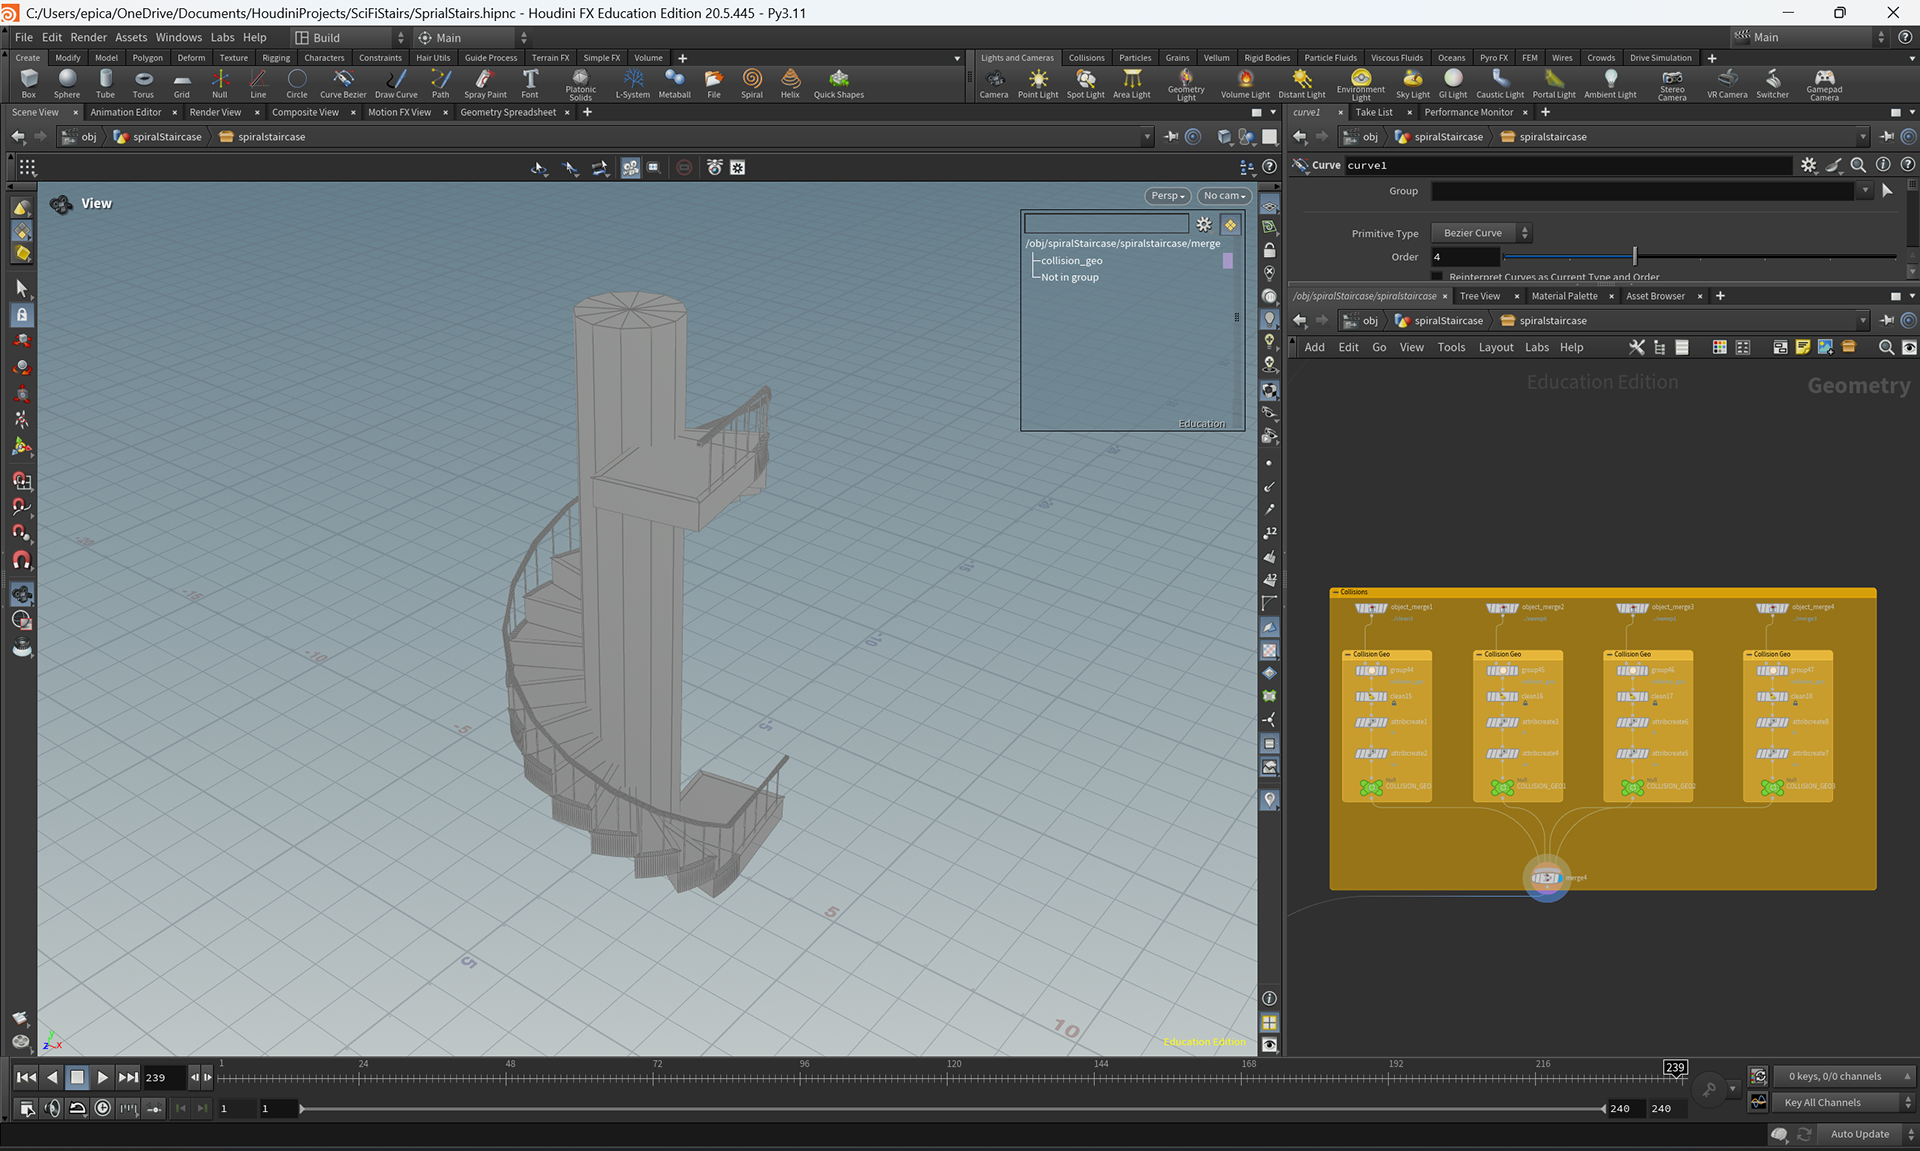Screen dimensions: 1920x1151
Task: Adjust the Order slider
Action: pyautogui.click(x=1635, y=257)
